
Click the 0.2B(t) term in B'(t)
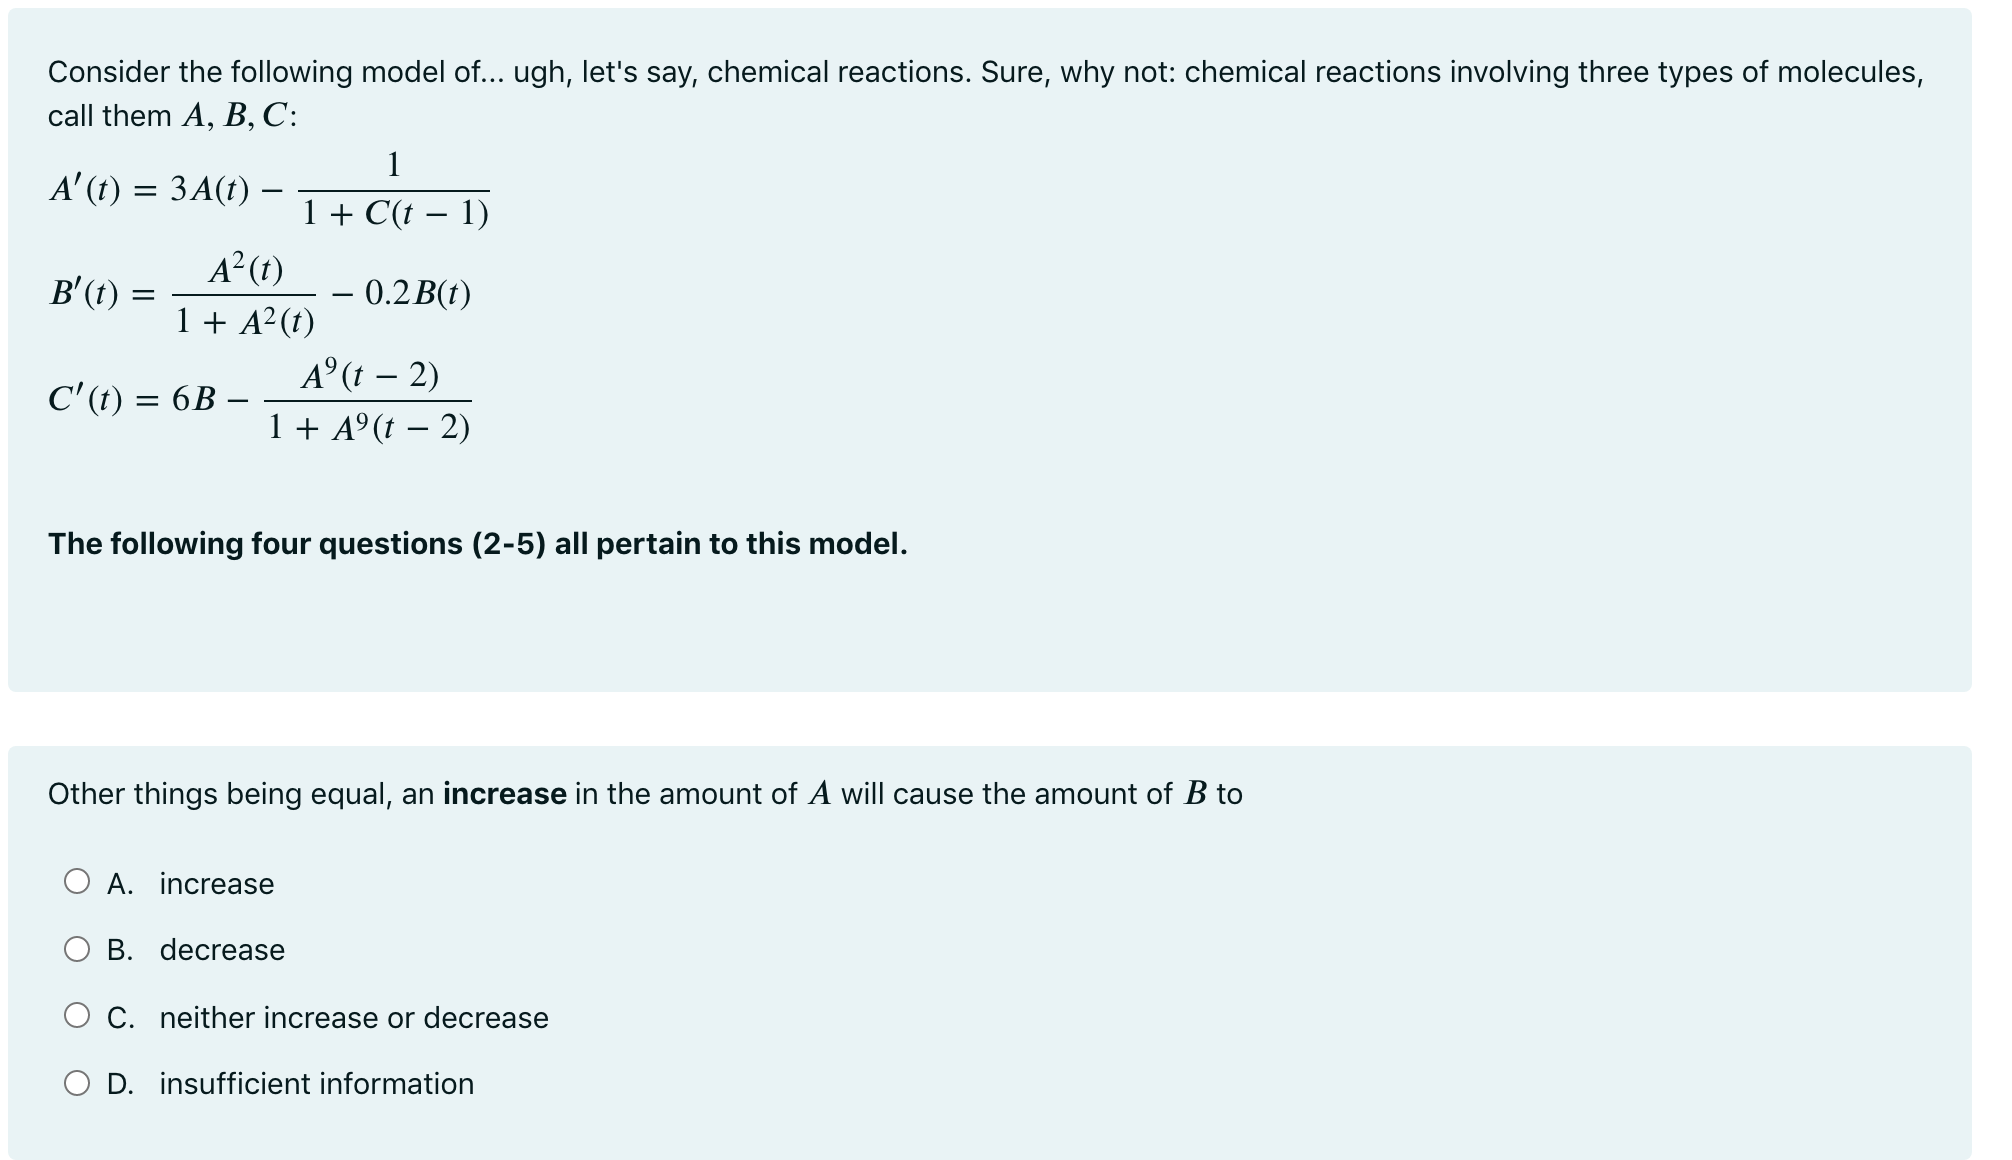click(418, 294)
